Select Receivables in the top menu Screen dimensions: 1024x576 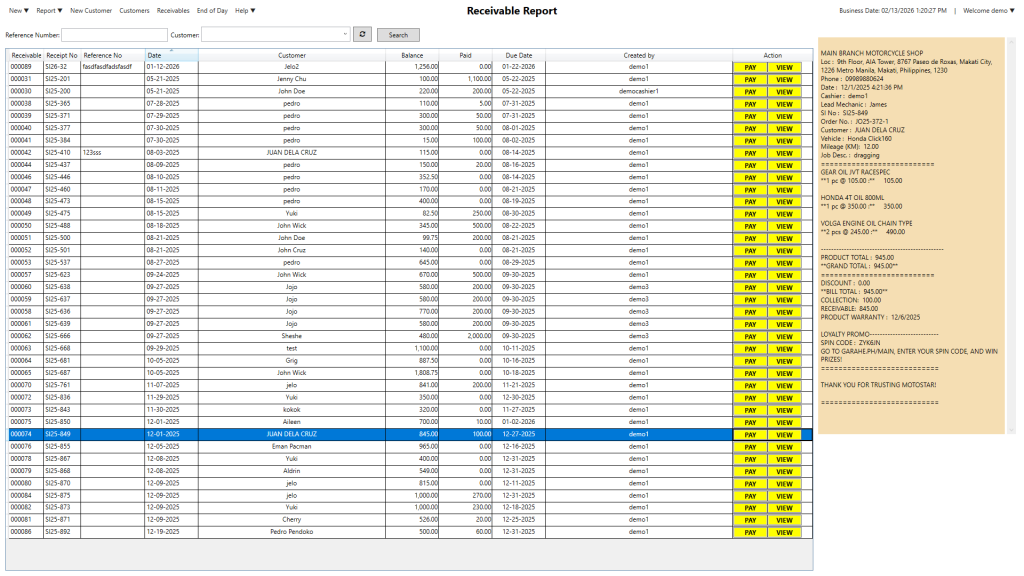tap(173, 10)
